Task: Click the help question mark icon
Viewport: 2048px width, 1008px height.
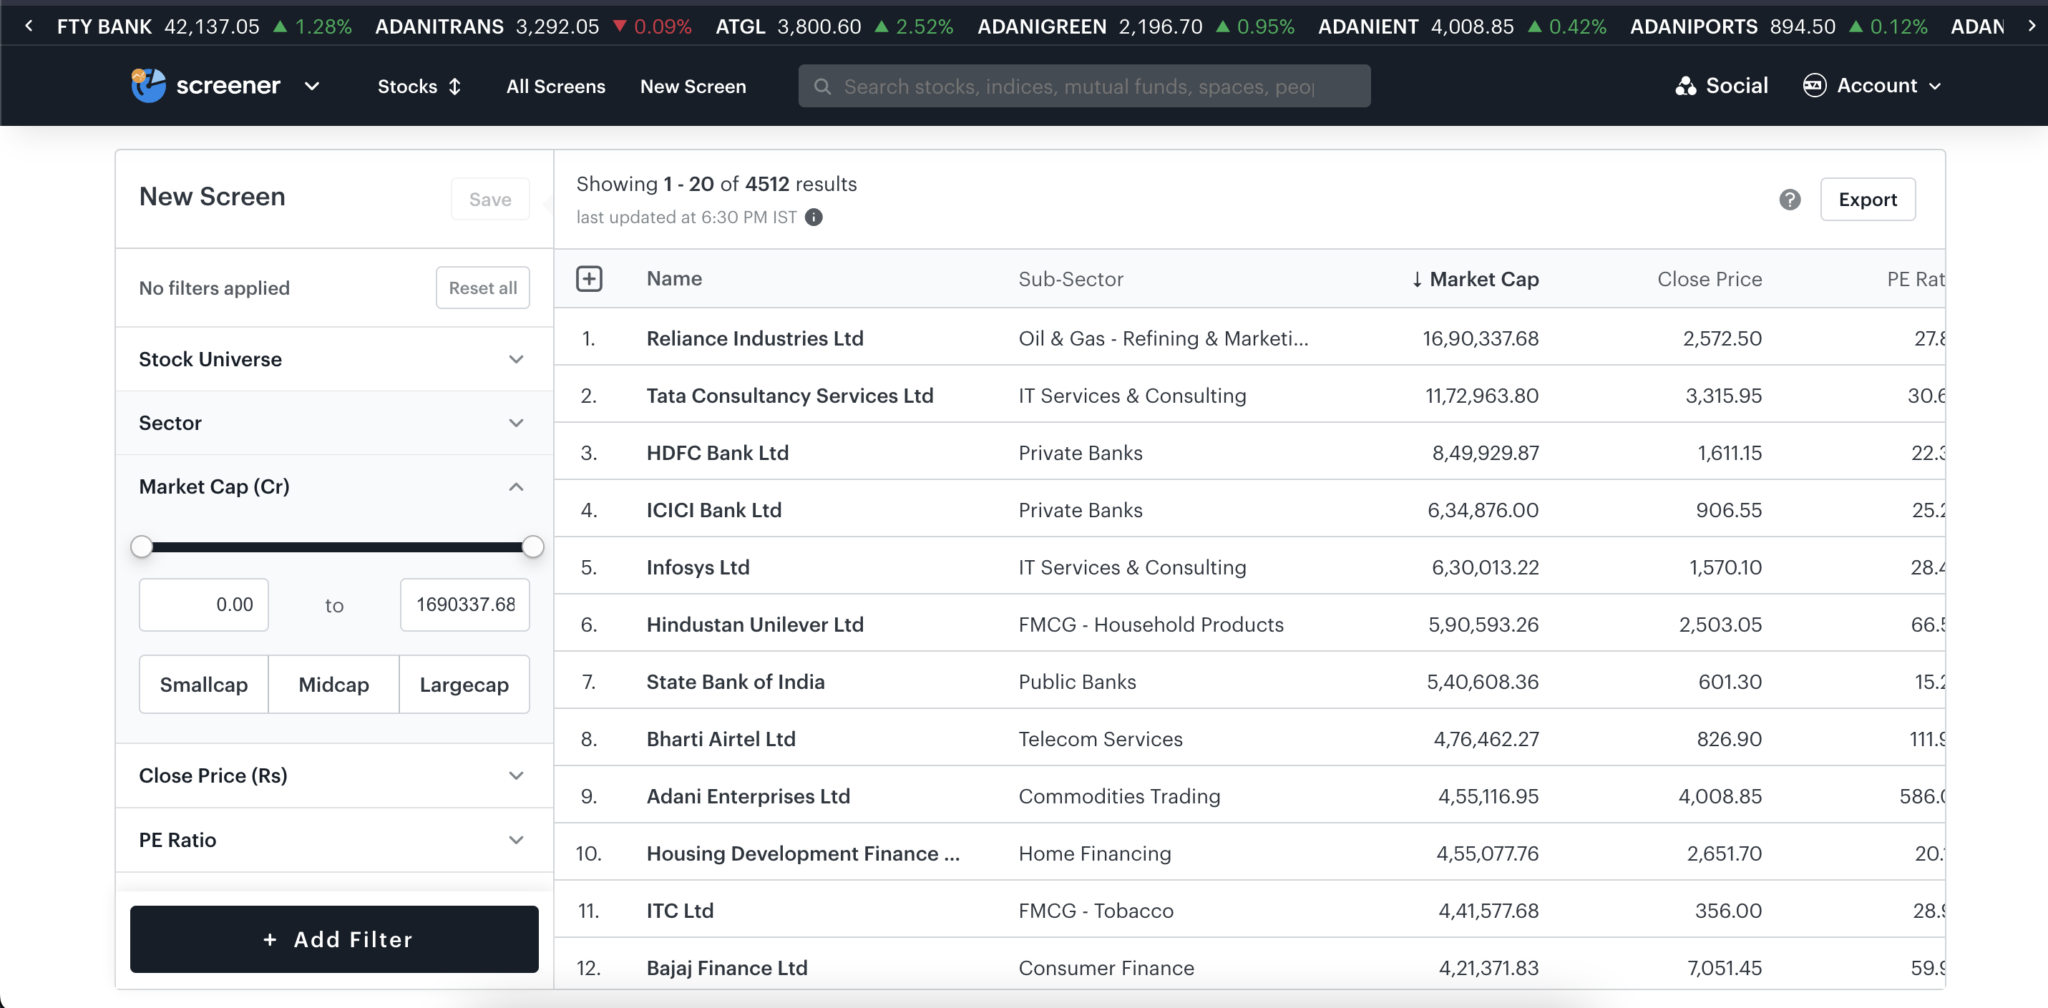Action: [1790, 200]
